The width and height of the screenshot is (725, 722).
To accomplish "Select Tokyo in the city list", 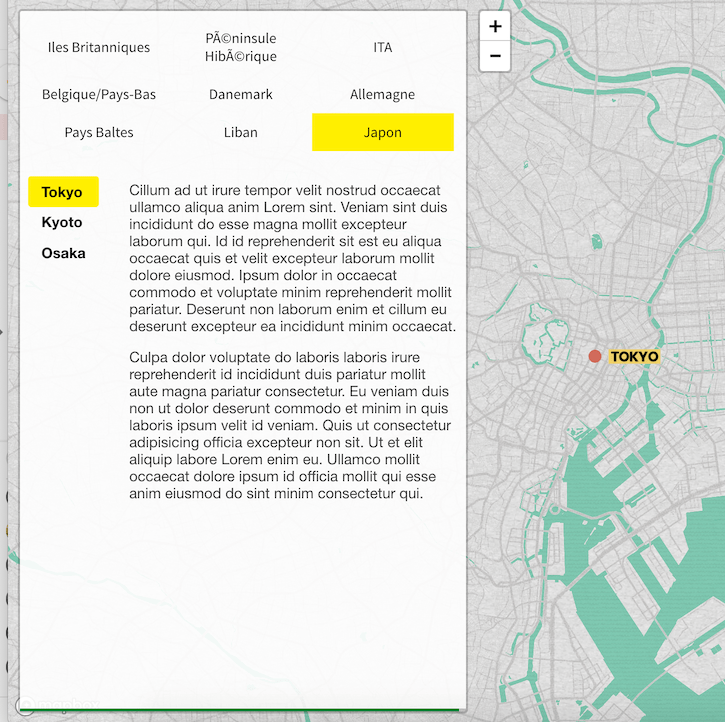I will [63, 192].
